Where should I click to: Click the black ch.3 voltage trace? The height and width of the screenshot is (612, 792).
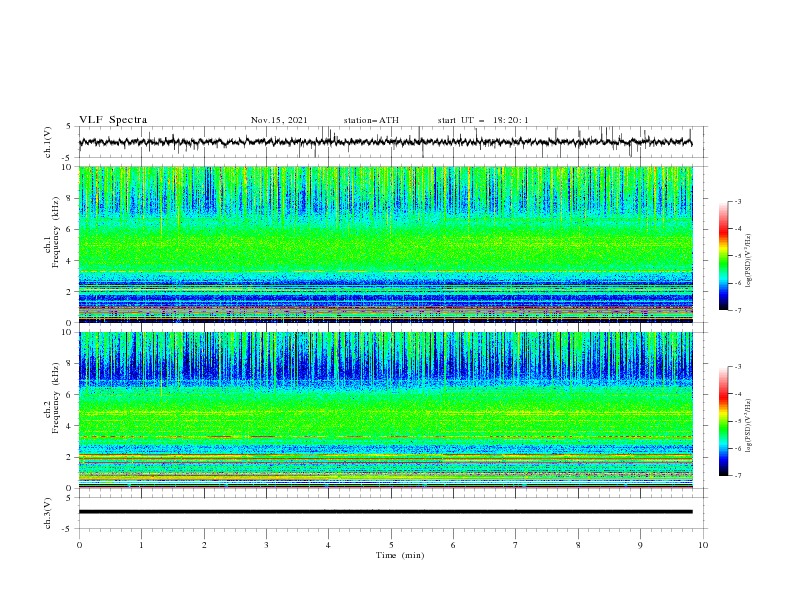[x=385, y=512]
